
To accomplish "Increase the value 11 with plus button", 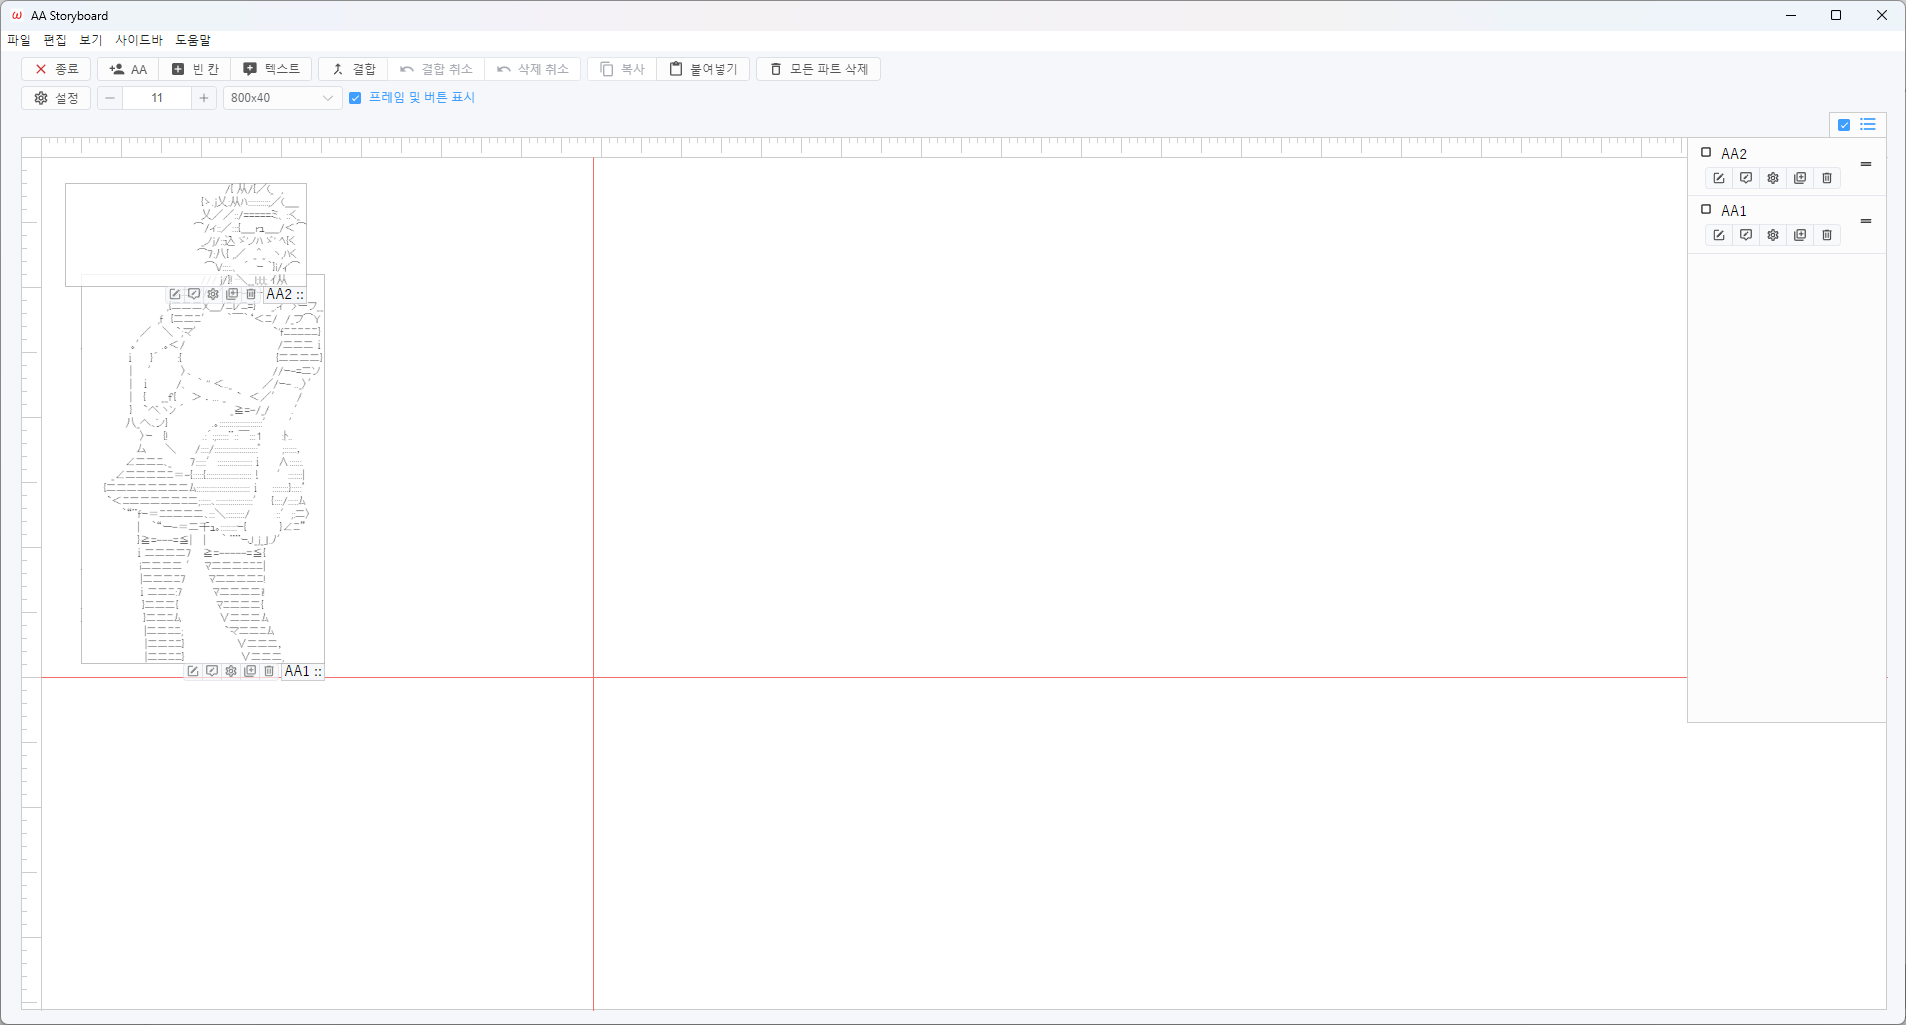I will 204,98.
